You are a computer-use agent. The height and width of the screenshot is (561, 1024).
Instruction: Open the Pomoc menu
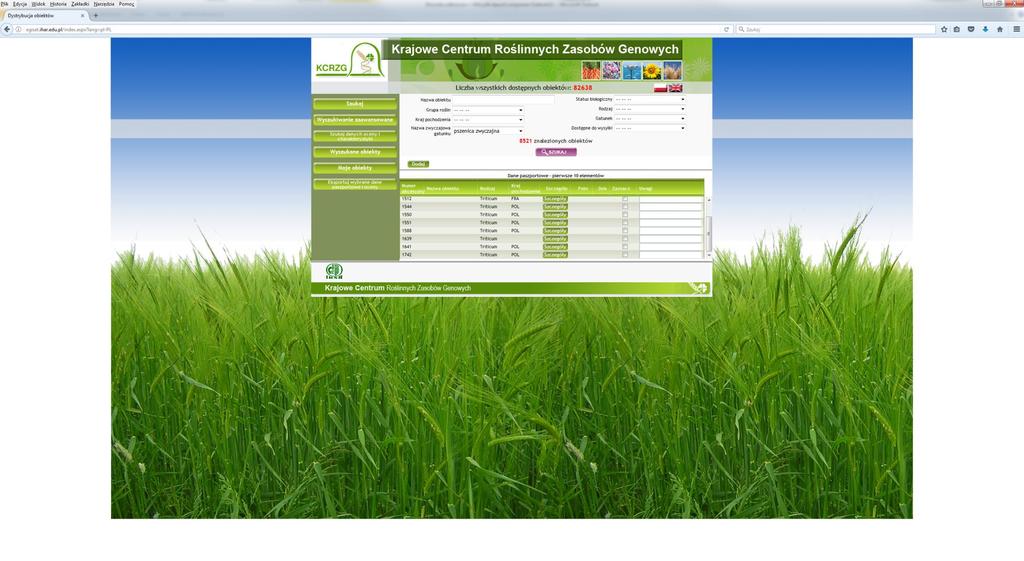(x=127, y=4)
